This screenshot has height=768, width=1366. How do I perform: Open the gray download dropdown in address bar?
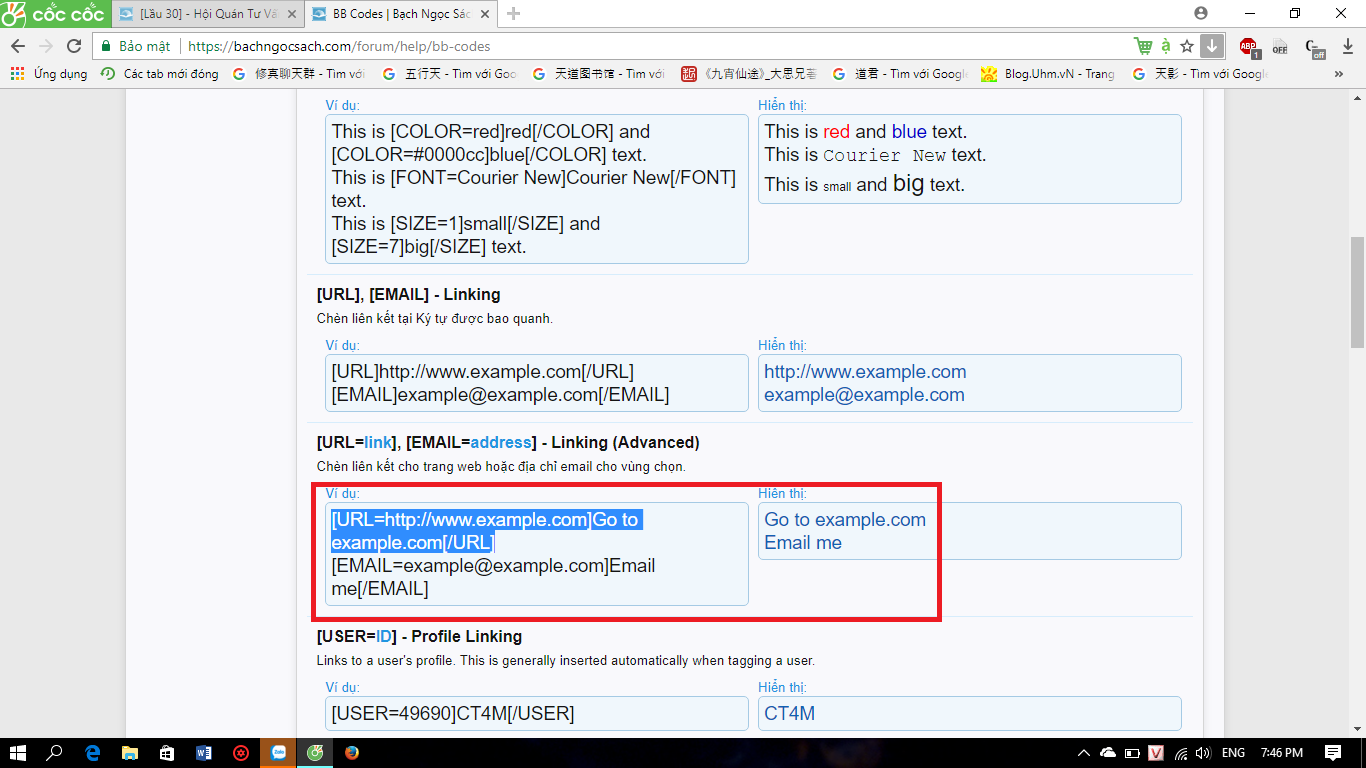[x=1211, y=45]
